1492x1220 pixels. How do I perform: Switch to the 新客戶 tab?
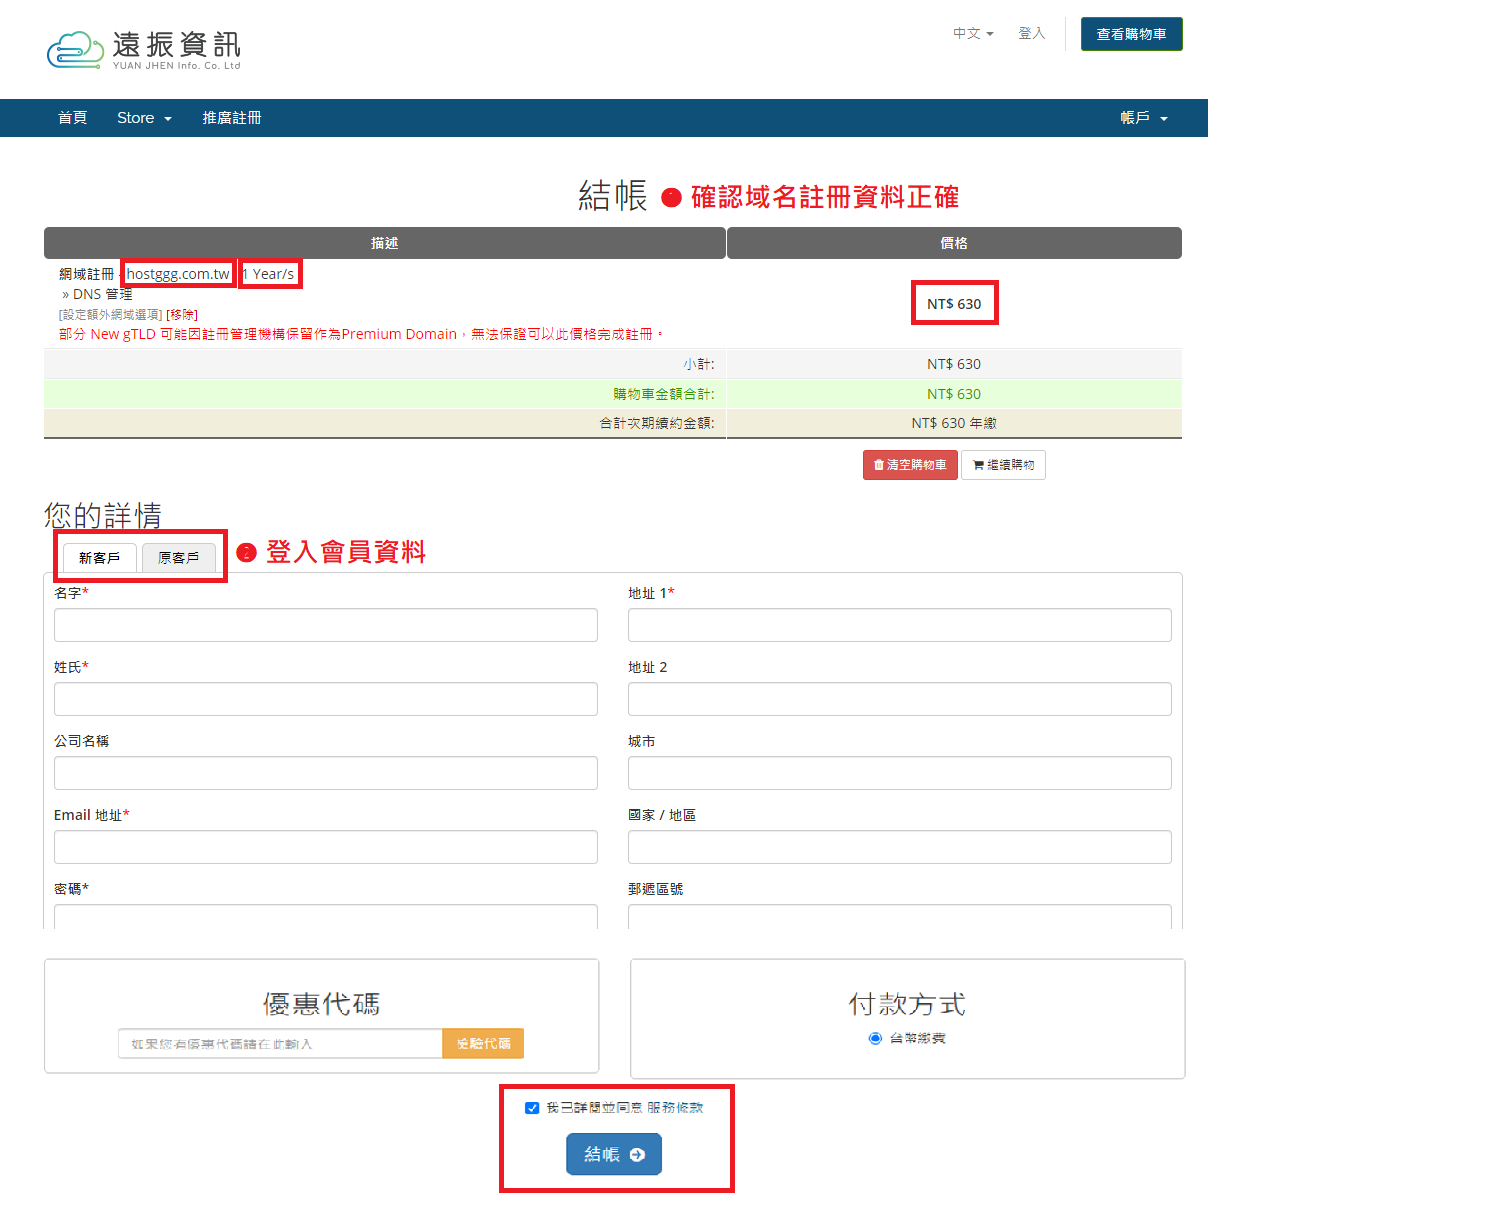pyautogui.click(x=99, y=558)
